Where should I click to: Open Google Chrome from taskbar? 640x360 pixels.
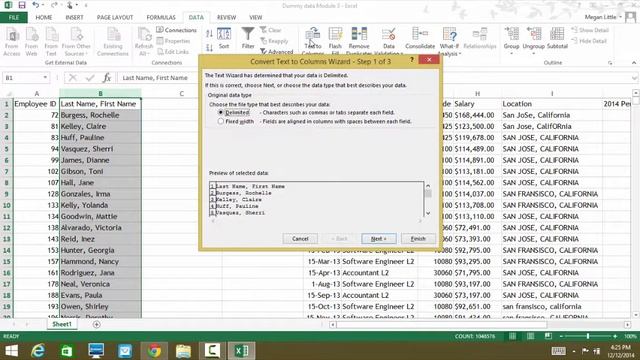(x=154, y=351)
